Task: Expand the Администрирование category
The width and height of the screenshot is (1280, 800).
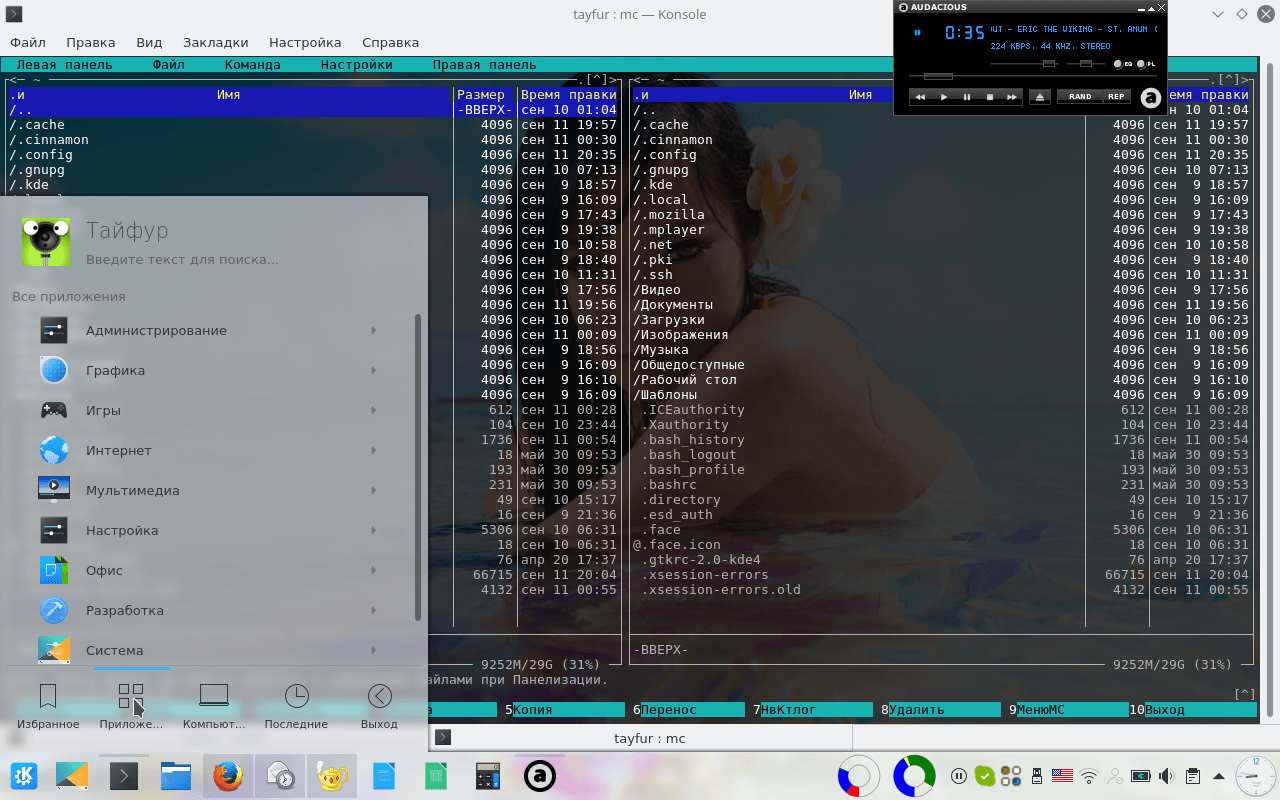Action: pyautogui.click(x=156, y=330)
